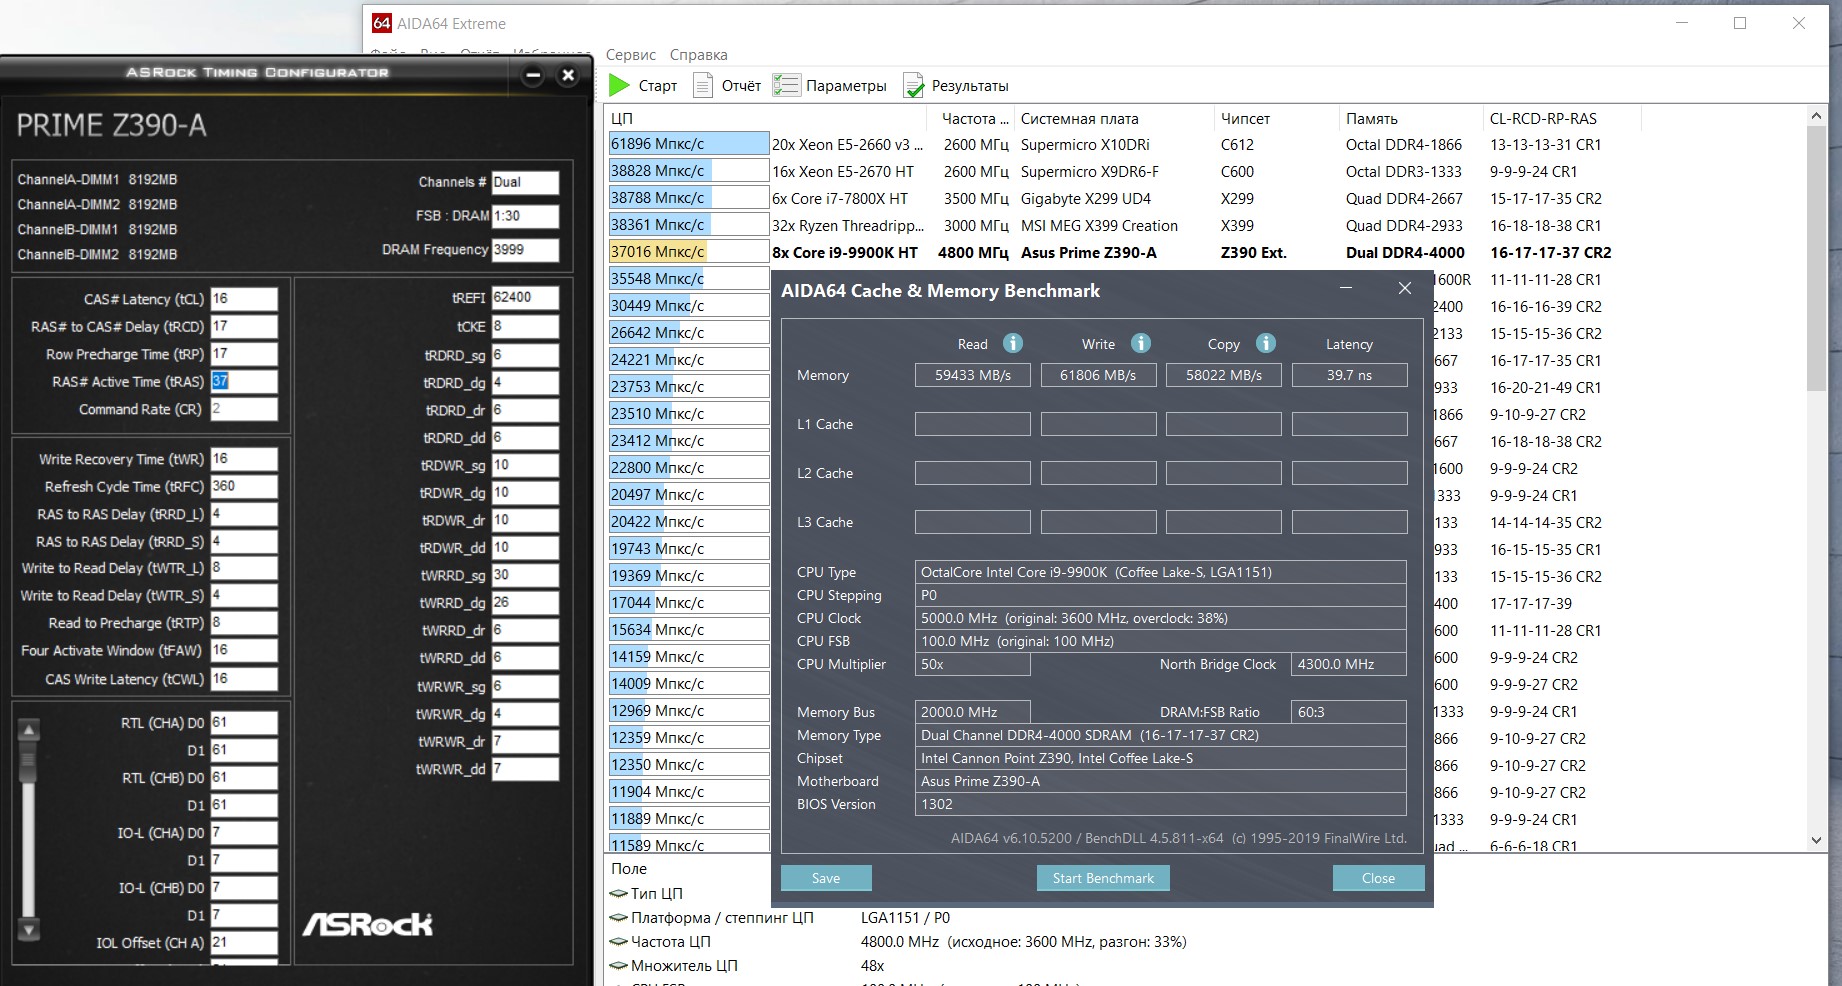Image resolution: width=1842 pixels, height=986 pixels.
Task: Open the Результаты toolbar icon
Action: click(x=913, y=86)
